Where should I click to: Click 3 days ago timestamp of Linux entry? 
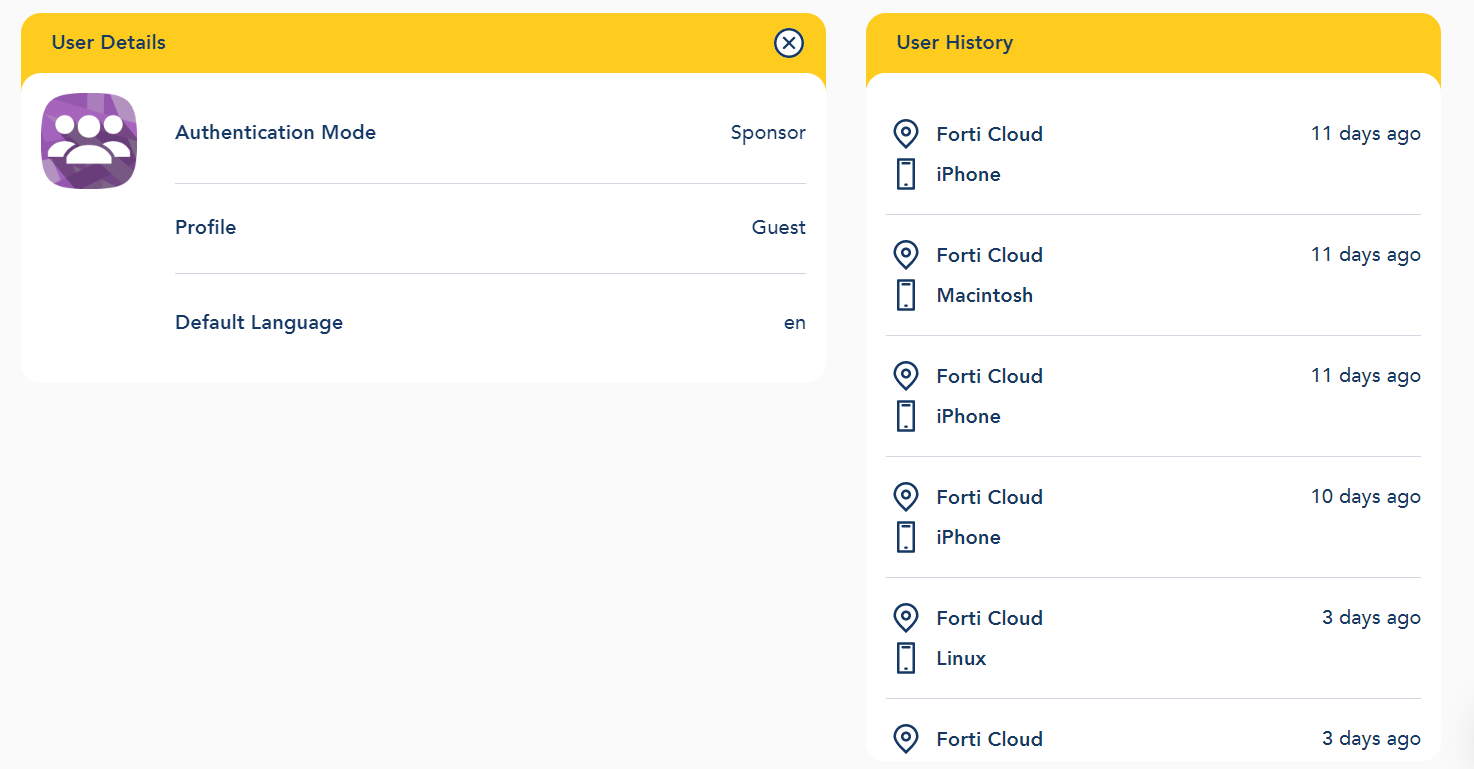tap(1371, 618)
